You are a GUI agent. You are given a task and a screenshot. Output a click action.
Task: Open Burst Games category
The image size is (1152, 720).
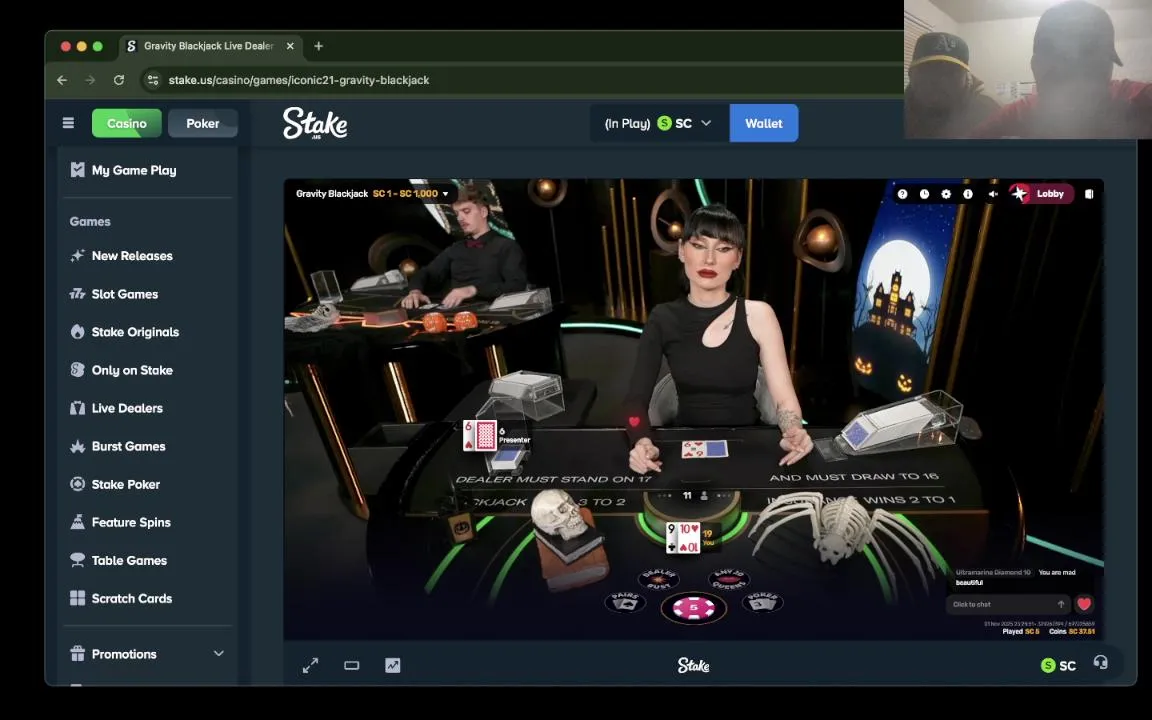click(149, 446)
